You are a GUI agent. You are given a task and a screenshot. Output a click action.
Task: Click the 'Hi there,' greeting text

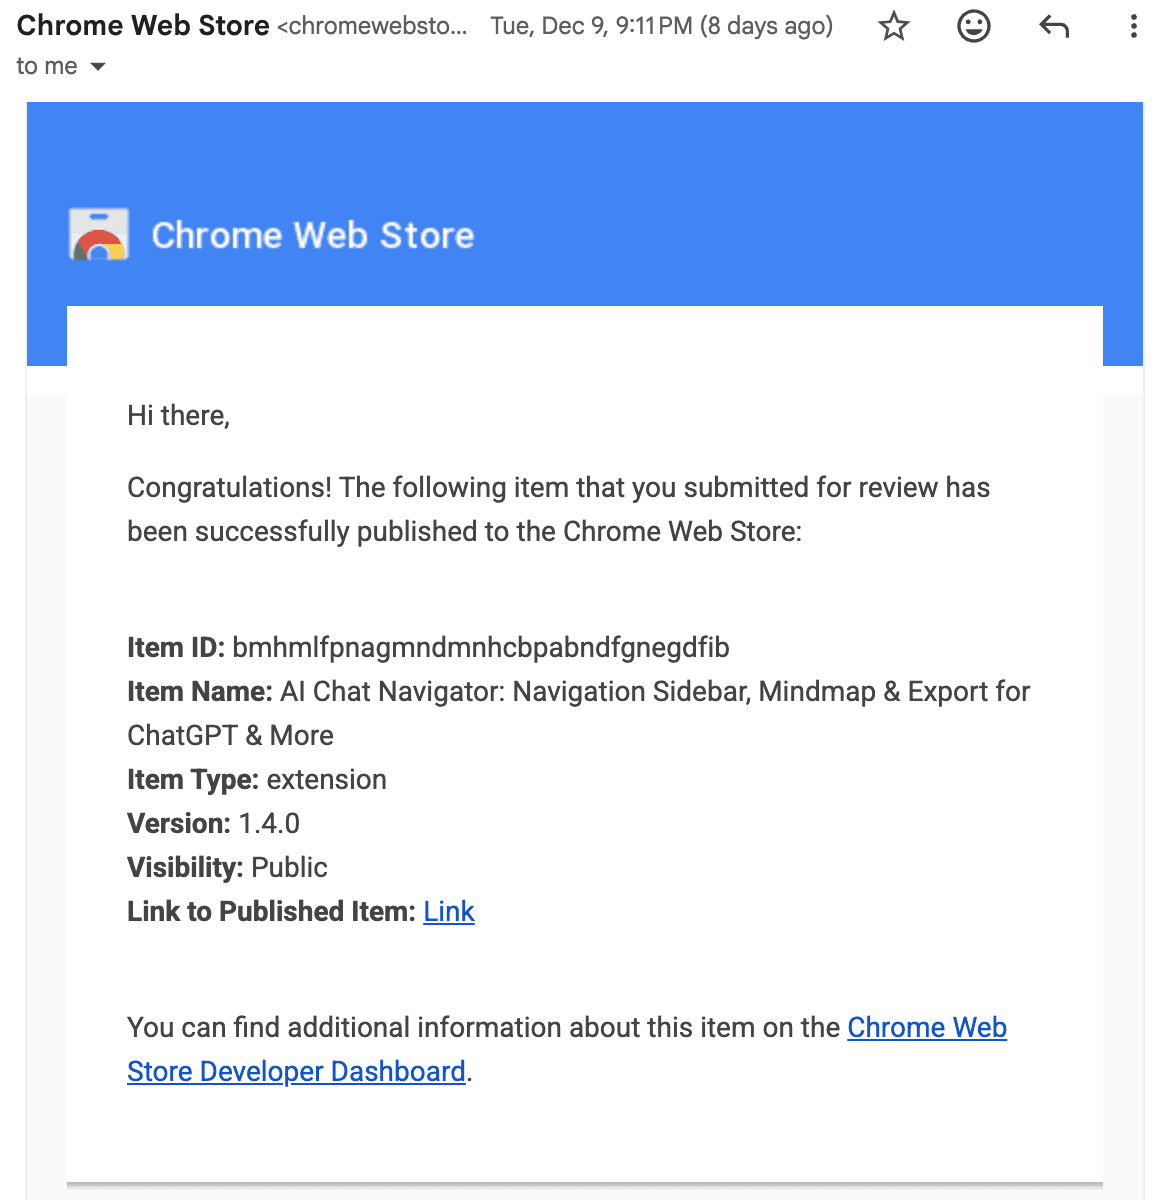177,415
